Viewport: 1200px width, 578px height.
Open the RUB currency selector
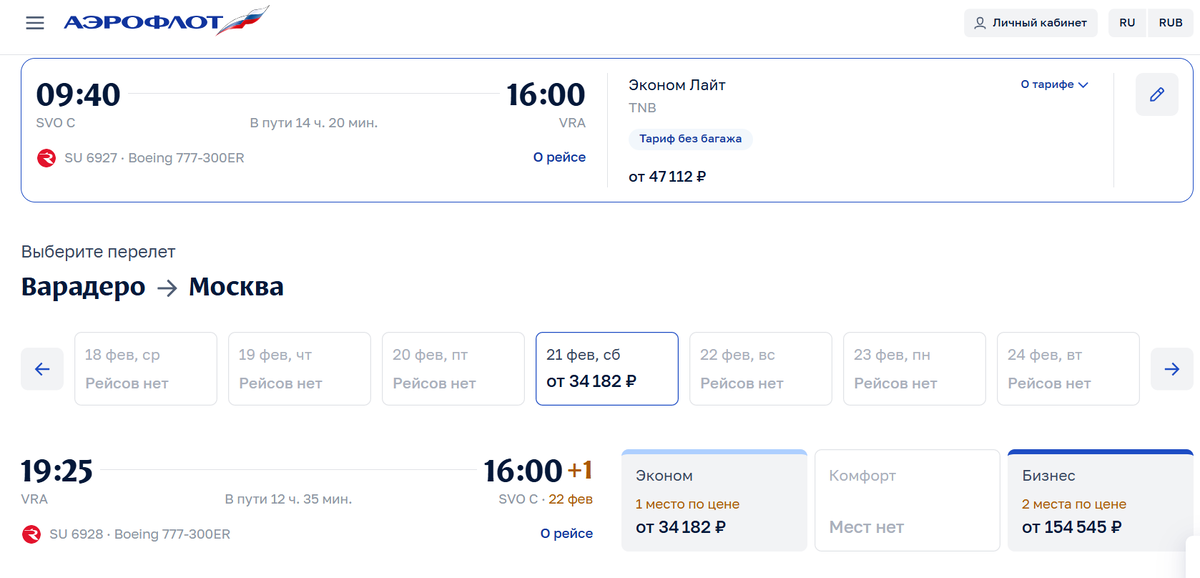pos(1170,23)
